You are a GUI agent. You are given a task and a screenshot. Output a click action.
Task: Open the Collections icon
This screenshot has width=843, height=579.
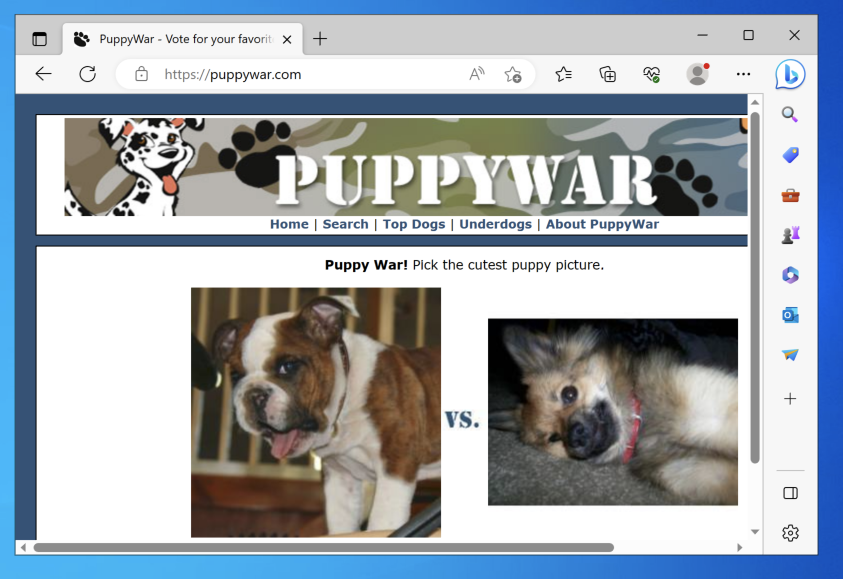(607, 74)
